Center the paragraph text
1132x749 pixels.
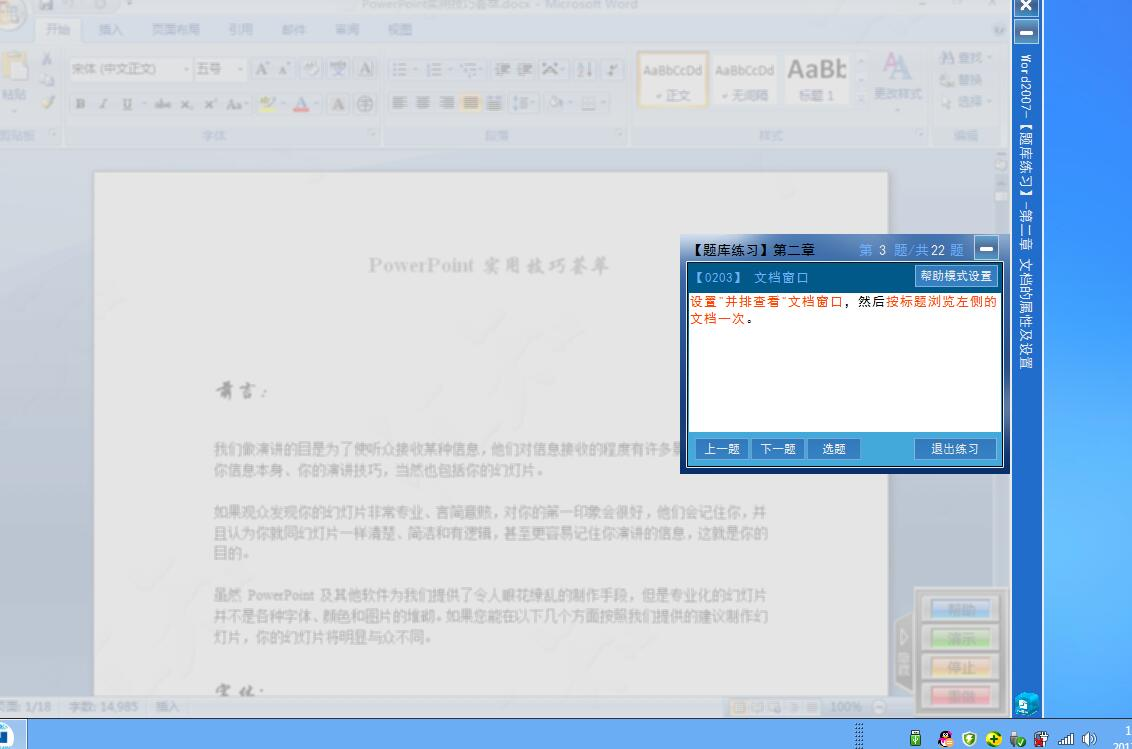point(423,103)
